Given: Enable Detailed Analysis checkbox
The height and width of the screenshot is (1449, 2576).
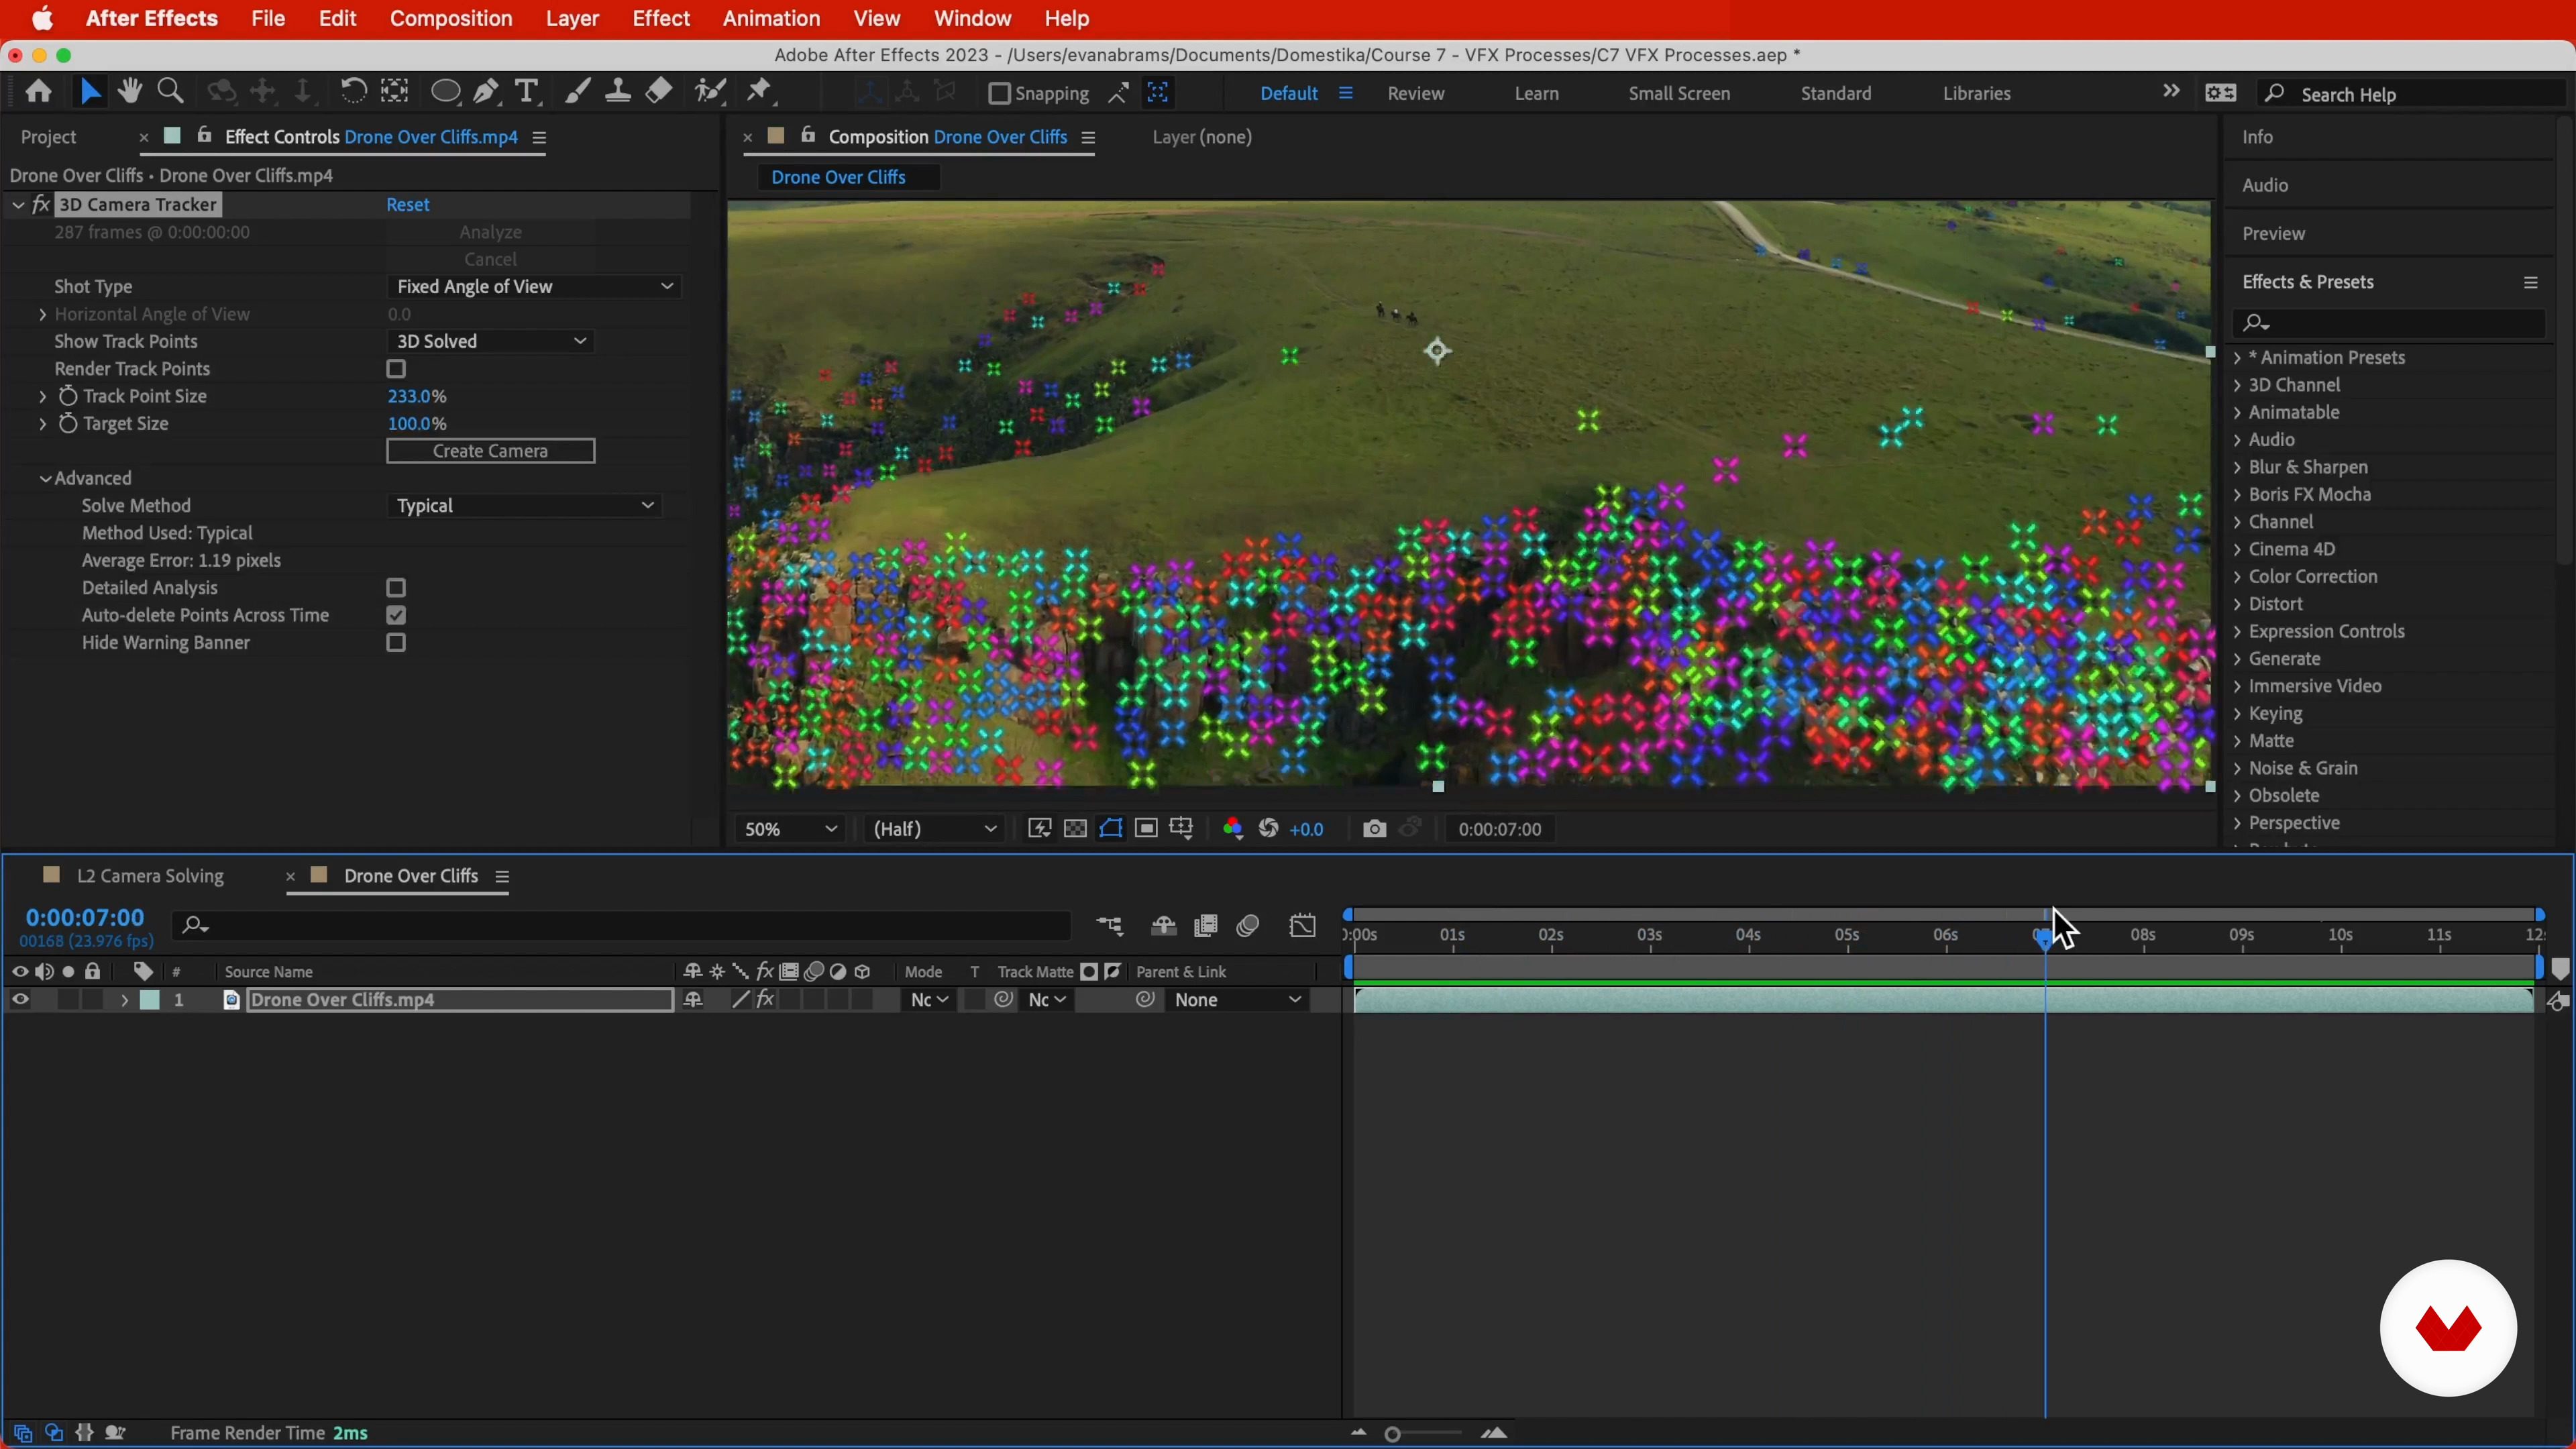Looking at the screenshot, I should pyautogui.click(x=396, y=588).
